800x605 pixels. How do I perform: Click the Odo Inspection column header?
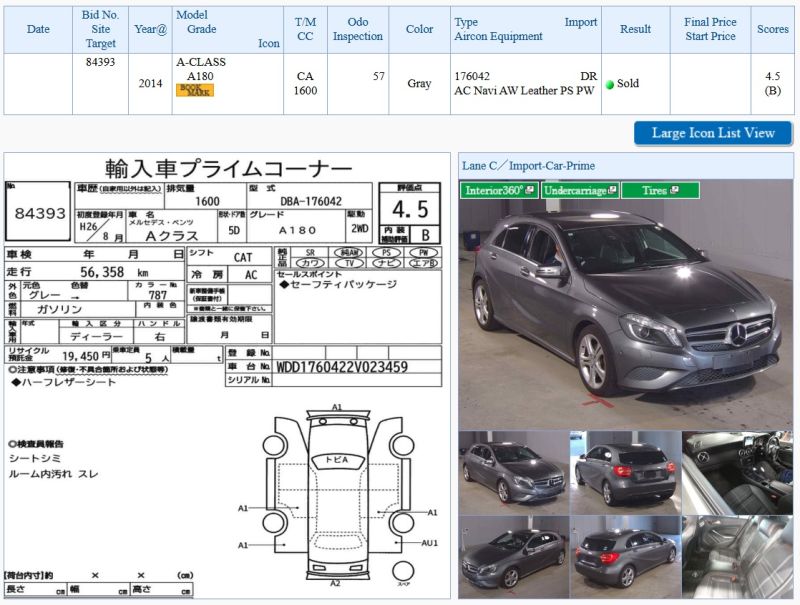pos(358,30)
